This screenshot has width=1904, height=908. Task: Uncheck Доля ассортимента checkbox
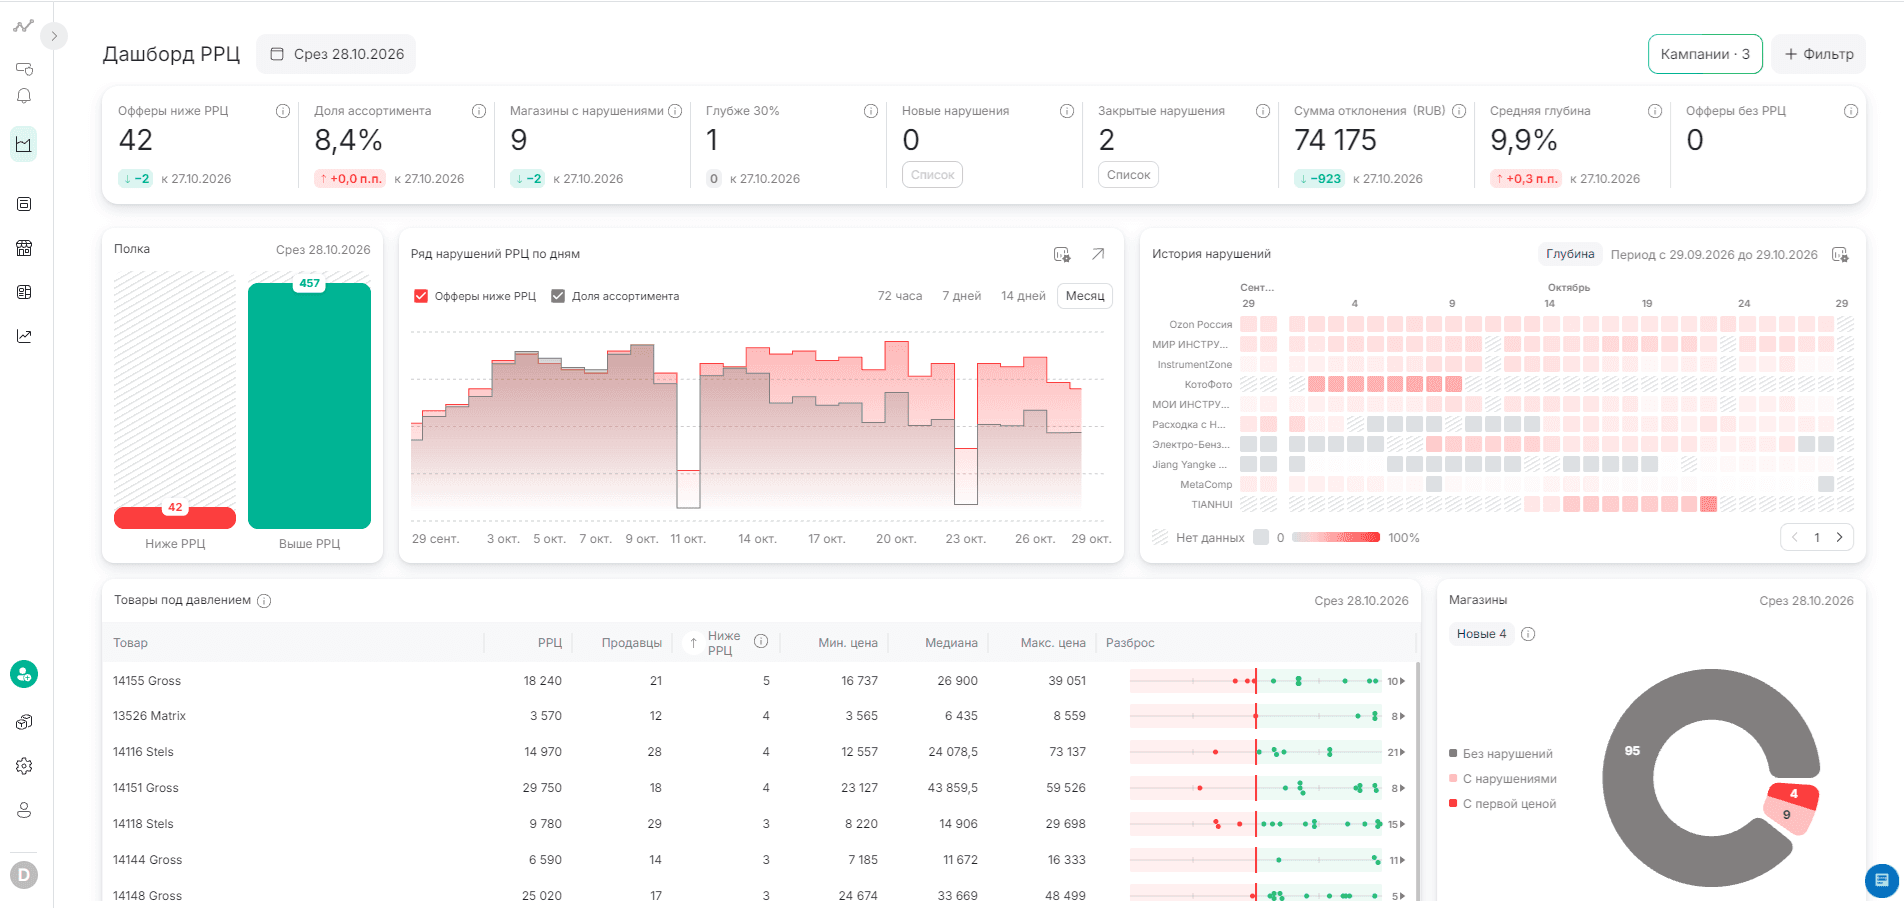[x=558, y=296]
